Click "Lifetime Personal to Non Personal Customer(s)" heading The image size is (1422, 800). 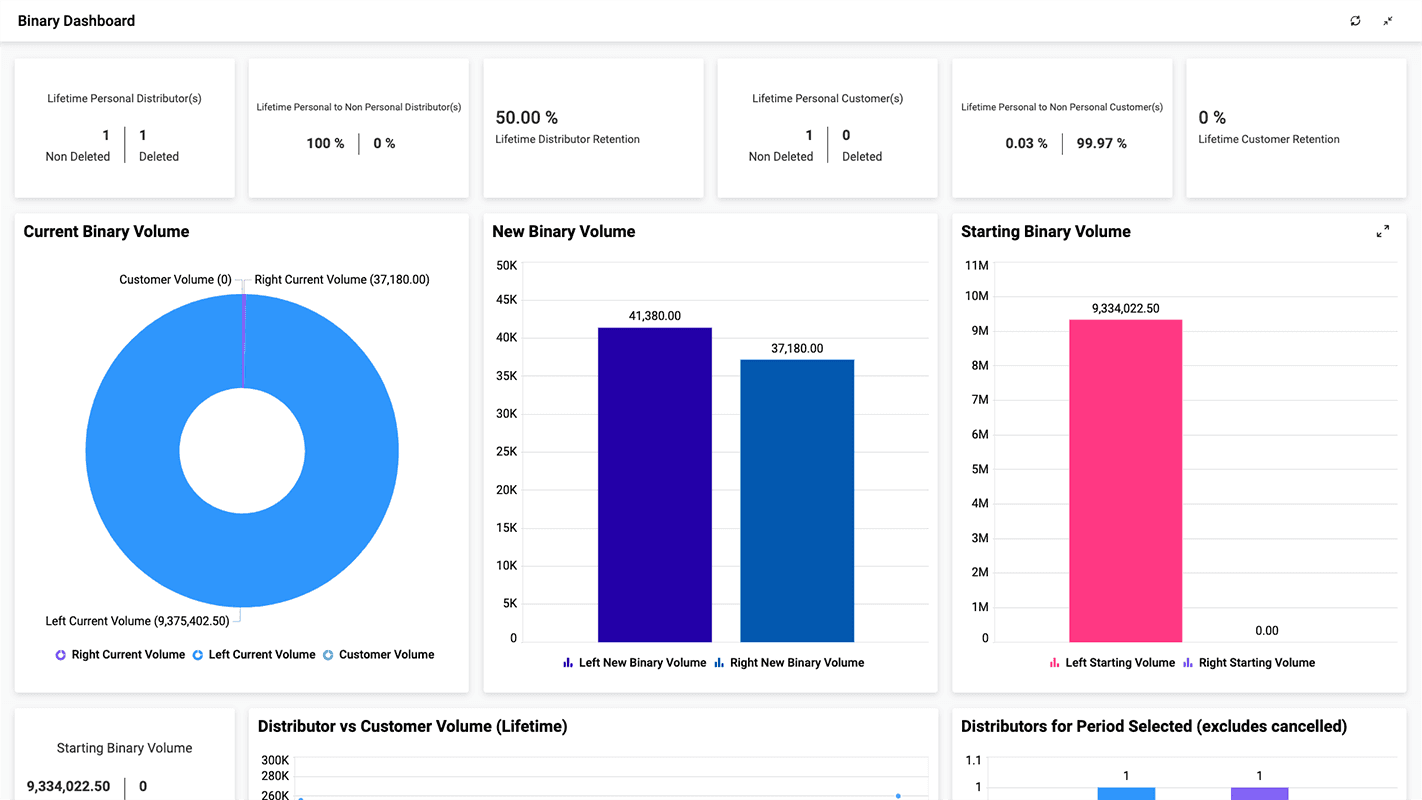tap(1062, 107)
